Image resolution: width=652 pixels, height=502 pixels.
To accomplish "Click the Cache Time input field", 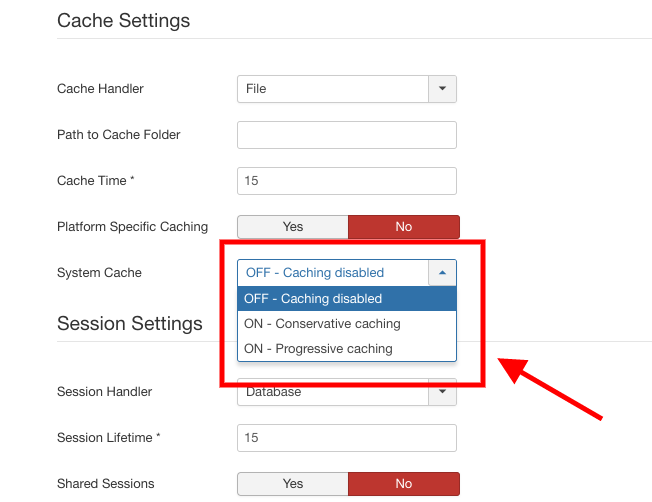I will coord(346,181).
